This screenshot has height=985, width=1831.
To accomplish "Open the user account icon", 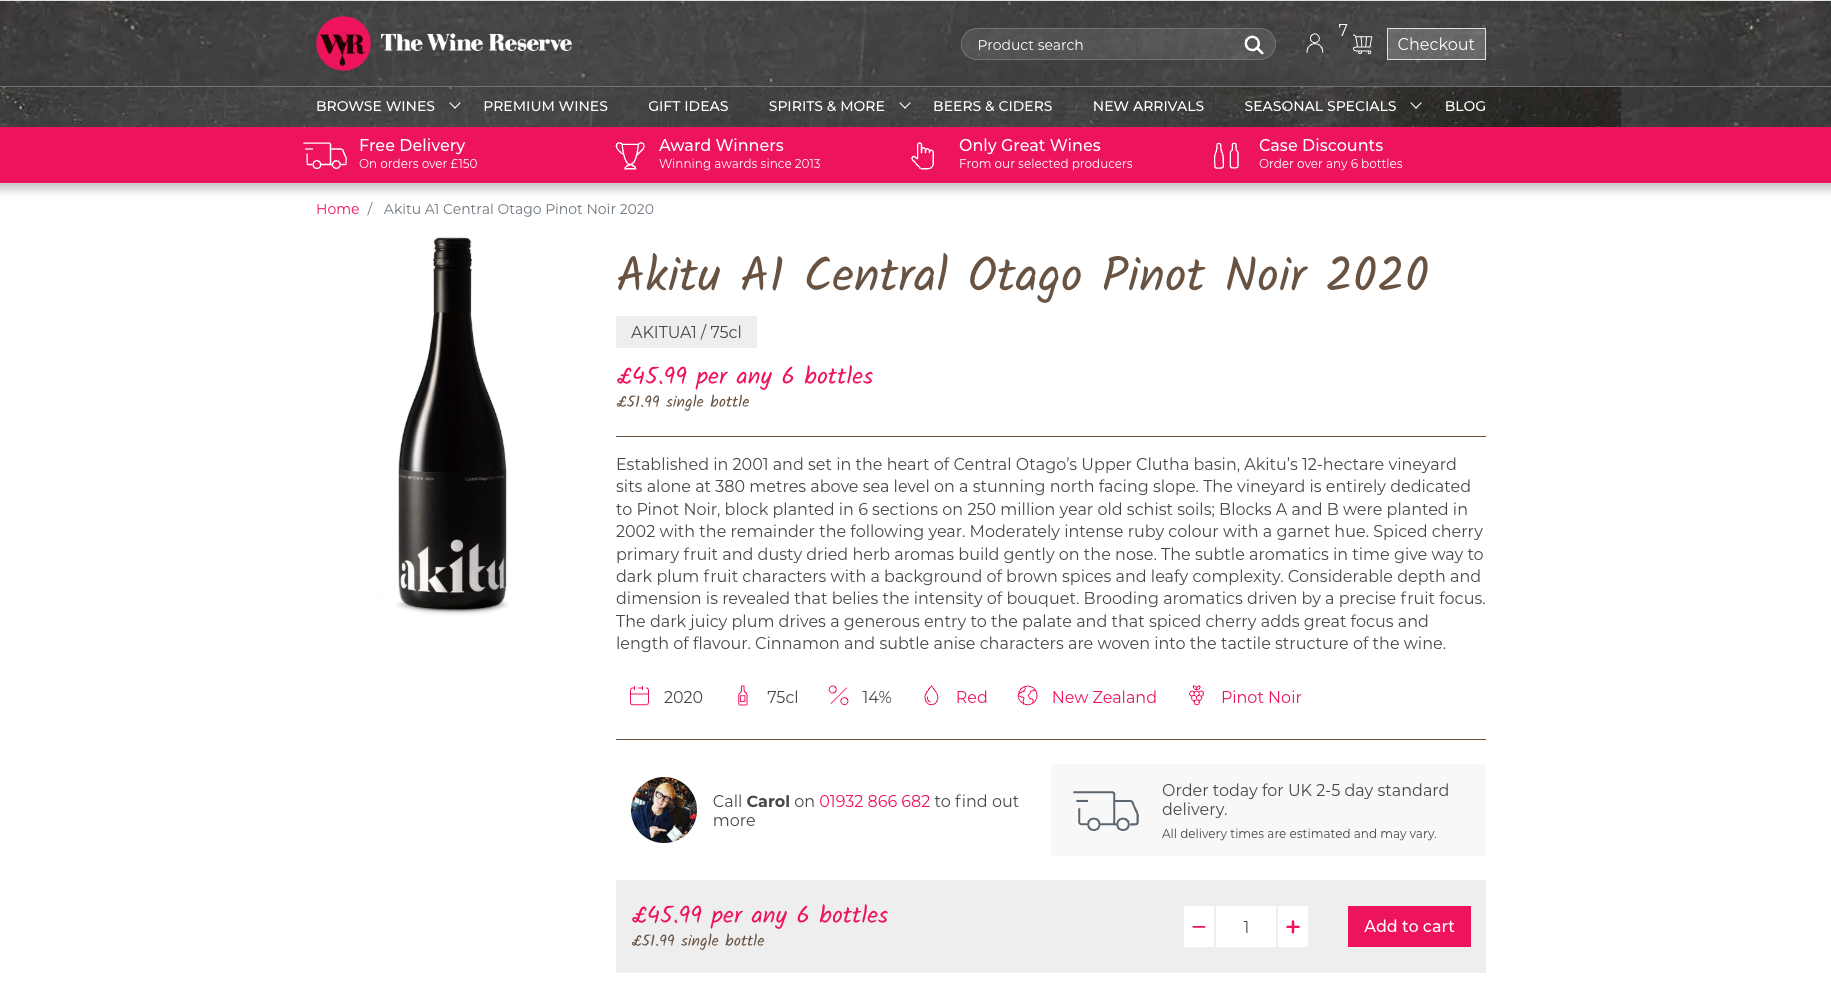I will (1314, 43).
